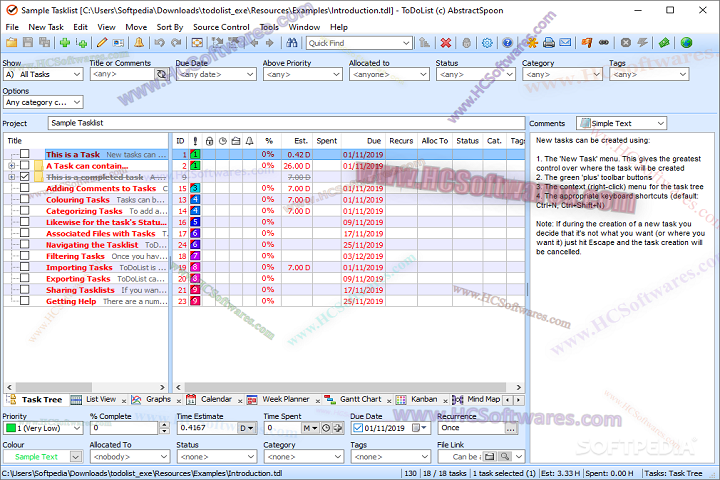Click the pencil edit task icon

point(102,43)
